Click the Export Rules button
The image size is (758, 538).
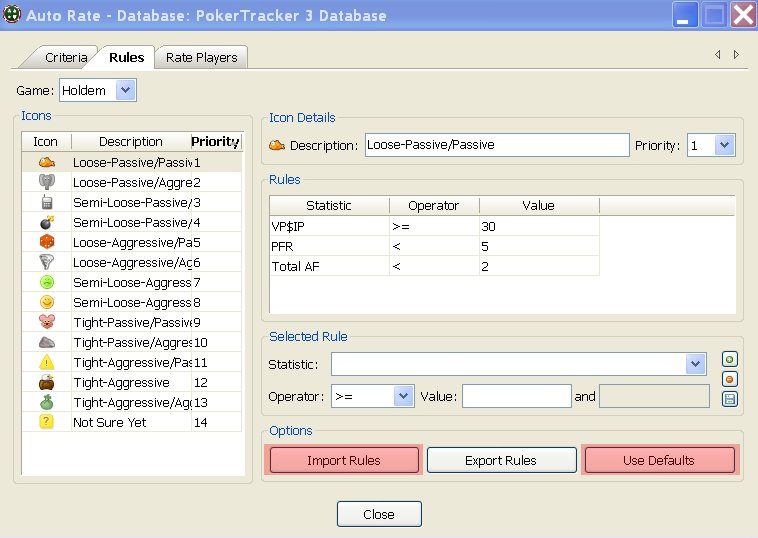pos(501,460)
